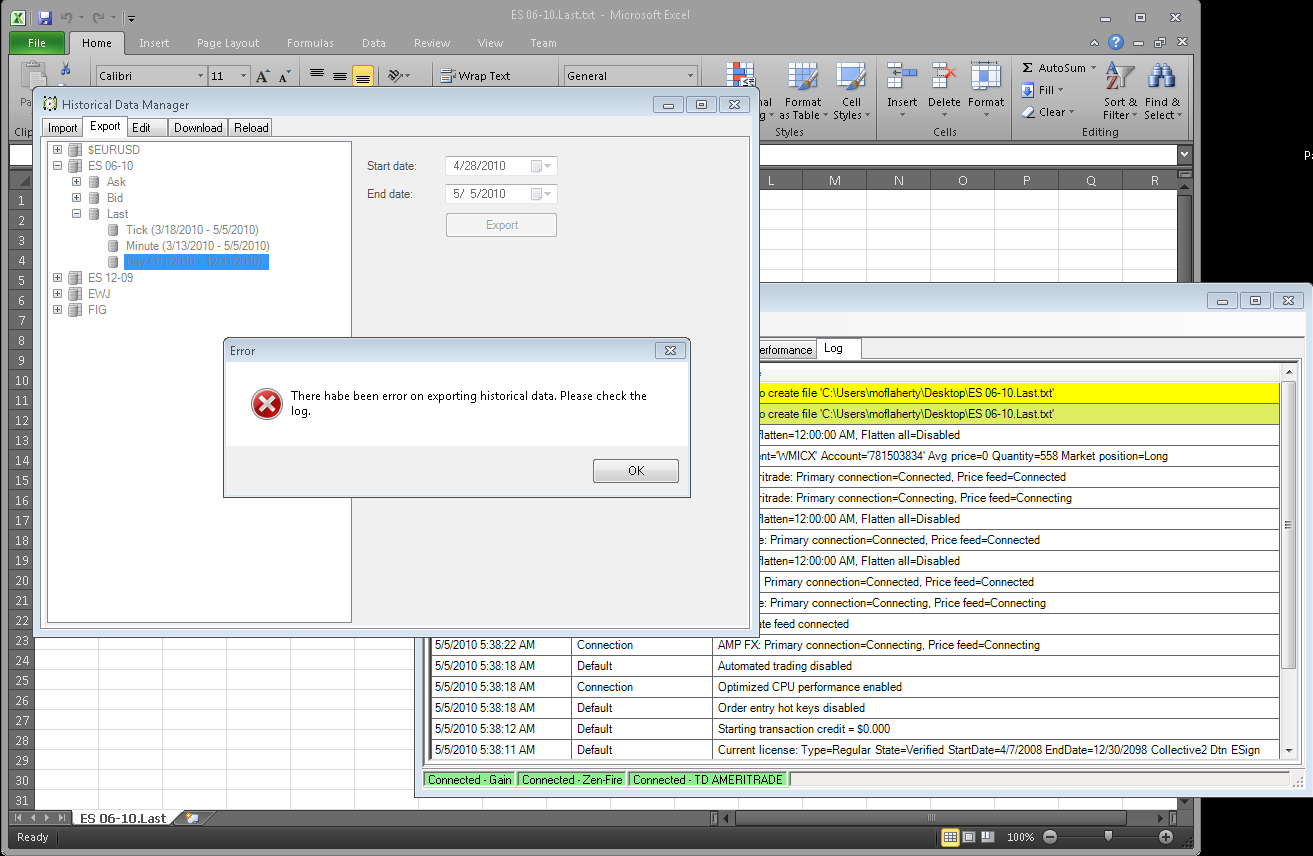The width and height of the screenshot is (1313, 856).
Task: Click the zoom slider in Excel status bar
Action: pyautogui.click(x=1107, y=837)
